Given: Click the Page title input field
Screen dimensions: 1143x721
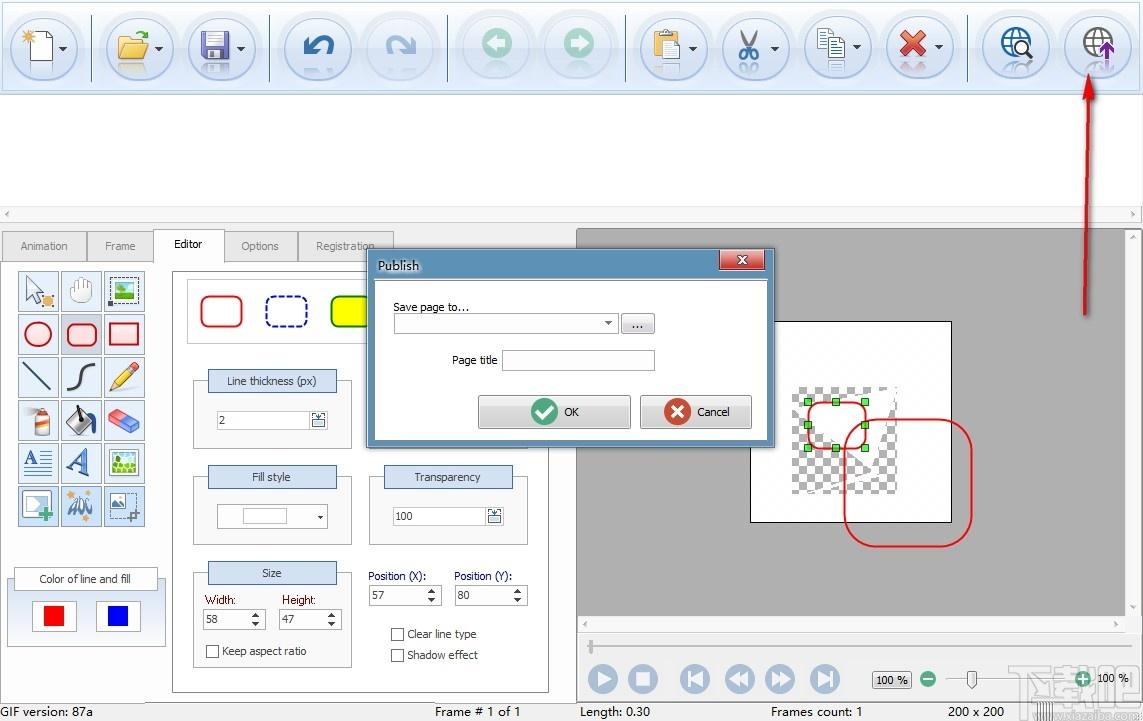Looking at the screenshot, I should 578,360.
